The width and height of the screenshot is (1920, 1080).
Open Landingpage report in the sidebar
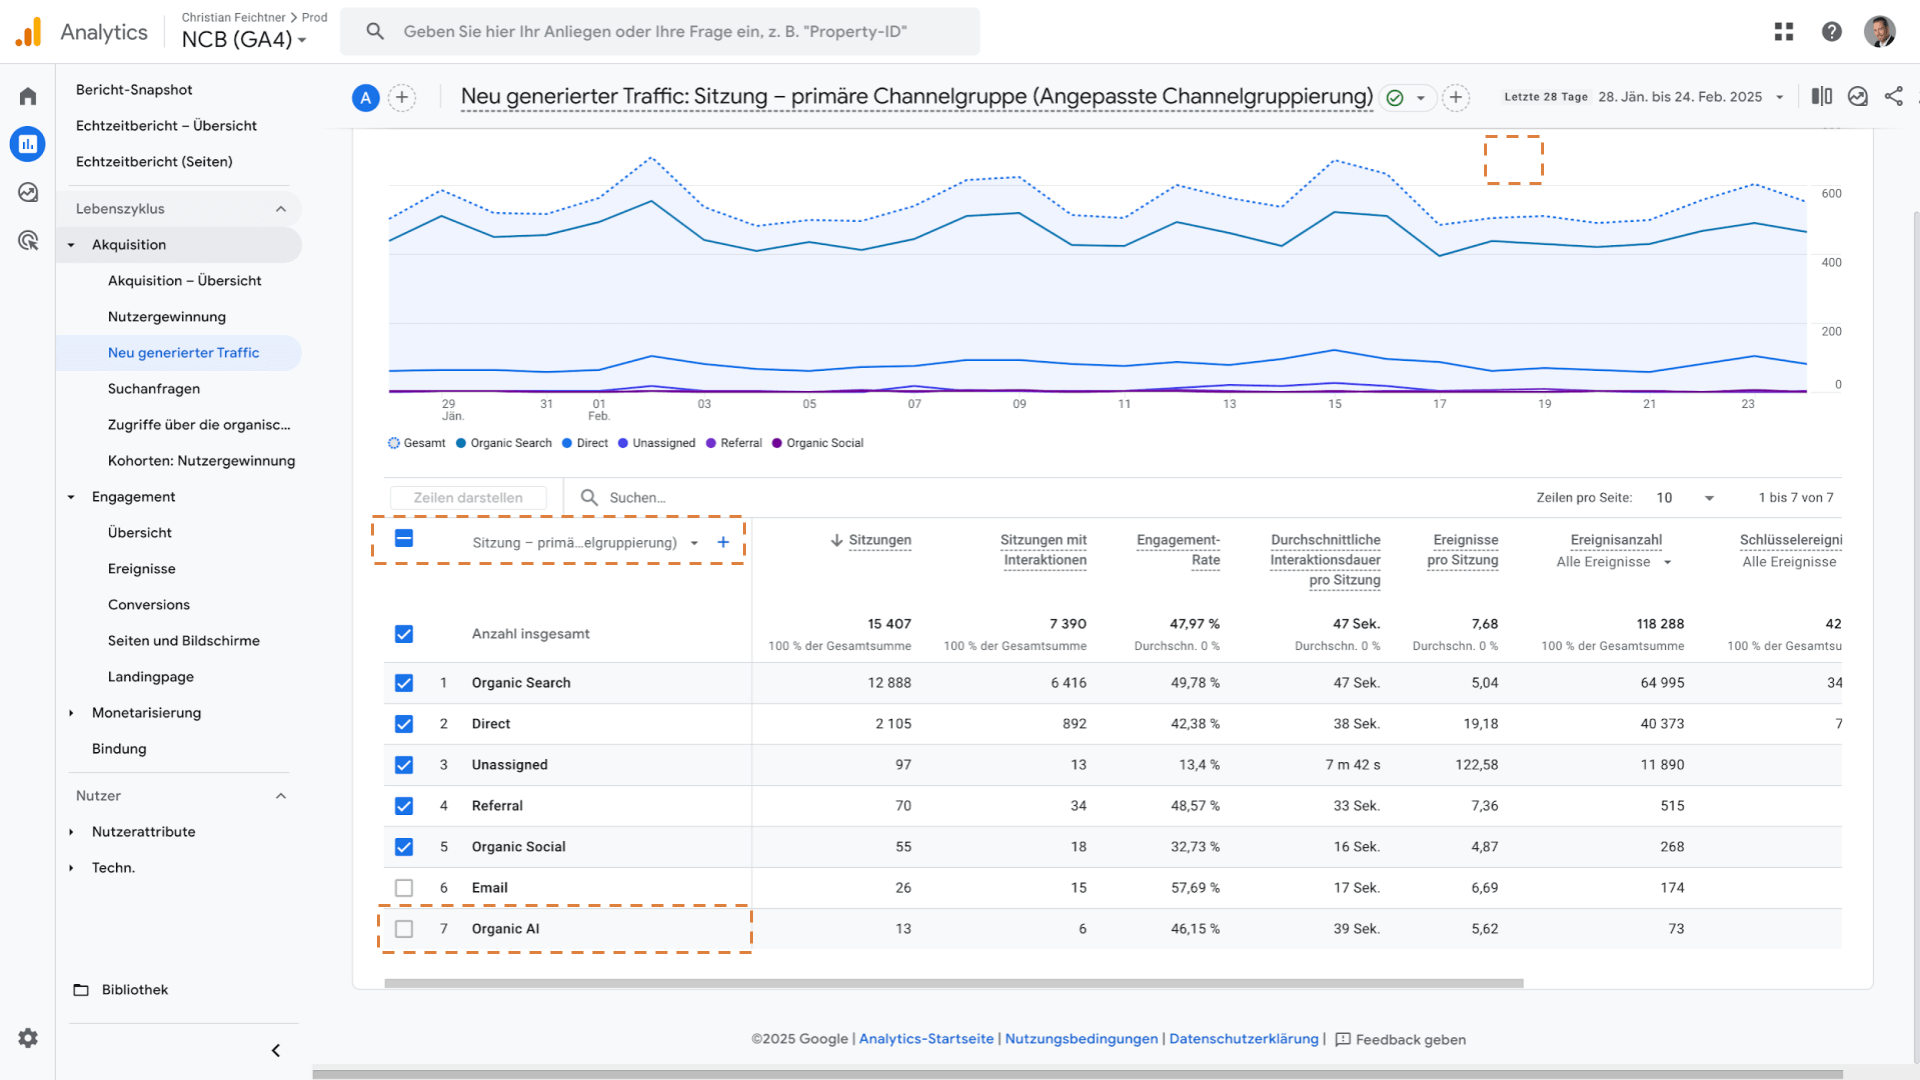point(151,677)
